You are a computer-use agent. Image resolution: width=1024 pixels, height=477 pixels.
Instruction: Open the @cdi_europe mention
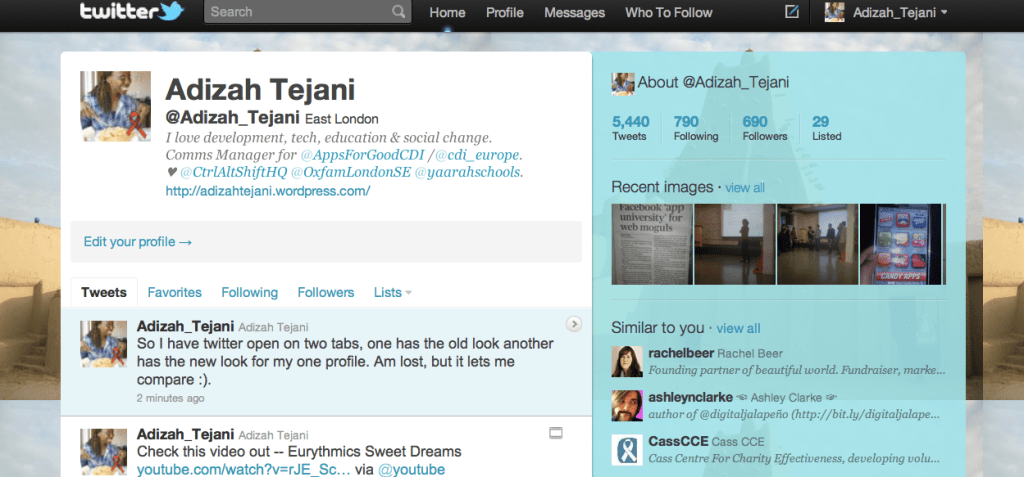coord(477,156)
